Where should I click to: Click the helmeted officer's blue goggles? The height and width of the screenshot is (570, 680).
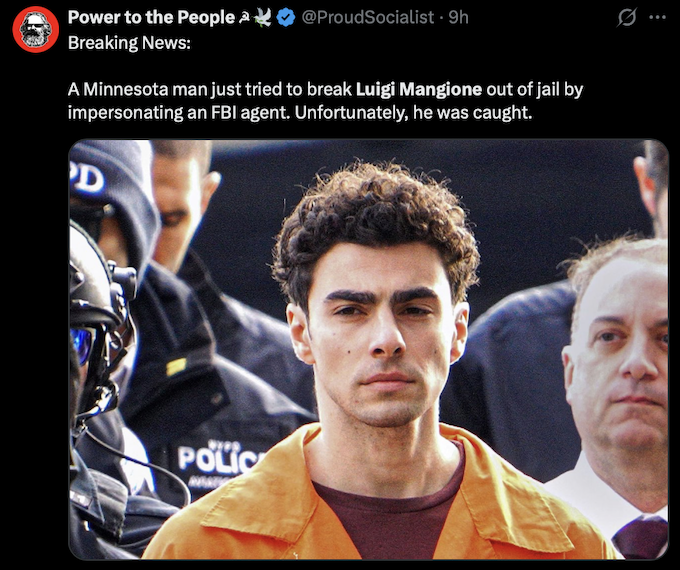83,344
